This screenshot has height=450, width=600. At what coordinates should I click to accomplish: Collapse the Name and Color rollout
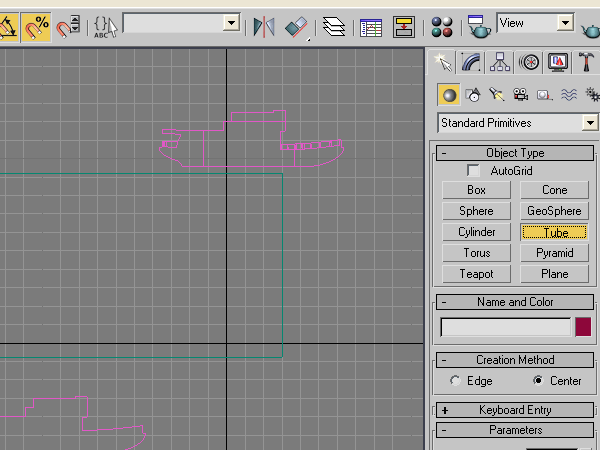[515, 302]
